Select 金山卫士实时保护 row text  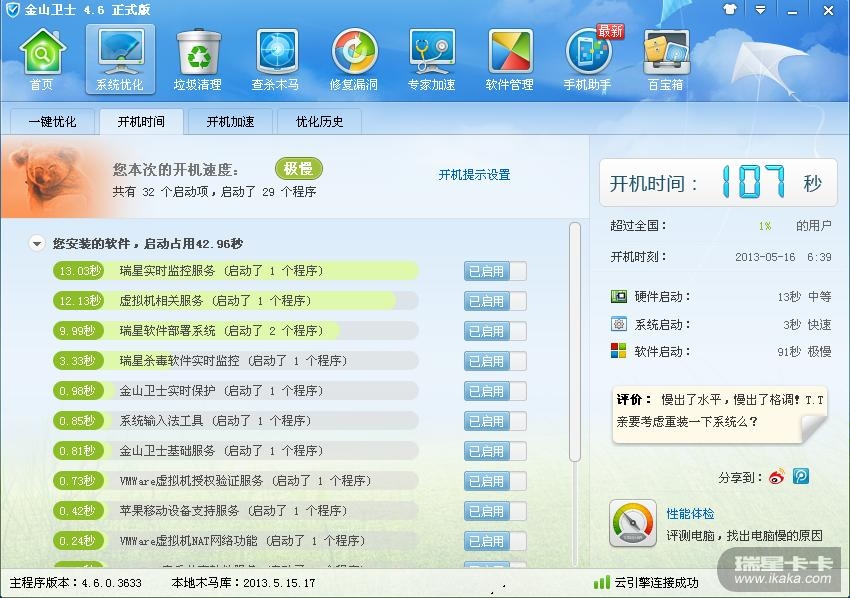tap(221, 390)
